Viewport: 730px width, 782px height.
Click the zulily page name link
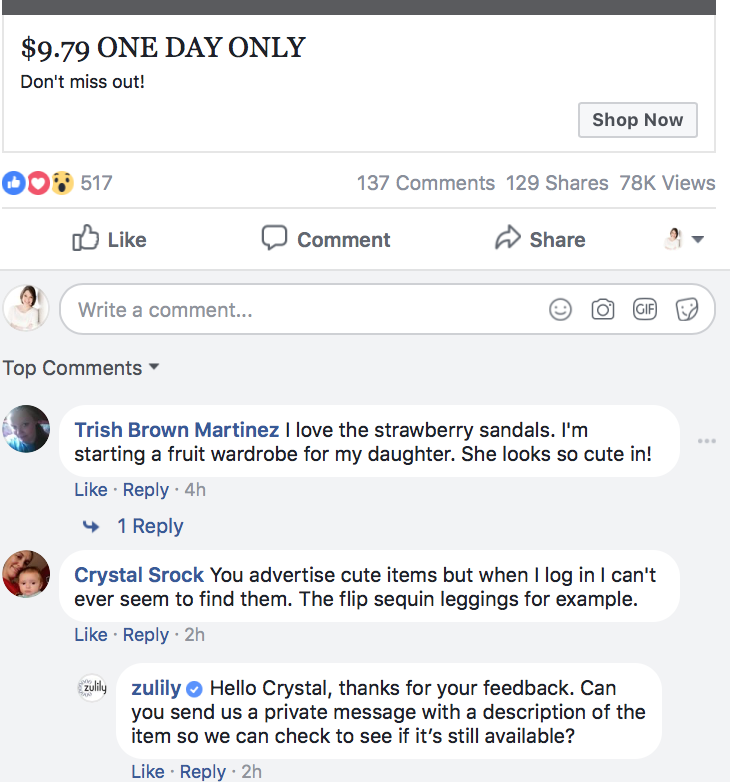pyautogui.click(x=157, y=688)
